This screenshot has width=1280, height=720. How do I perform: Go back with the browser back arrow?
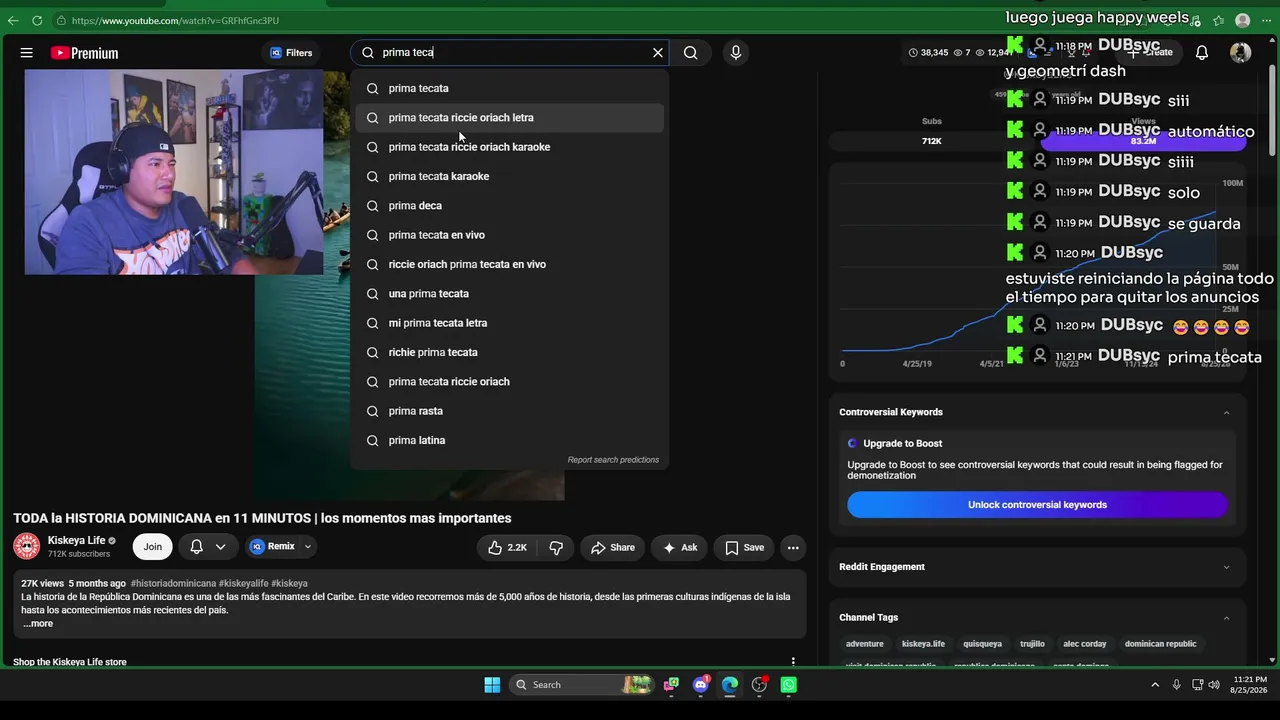tap(13, 20)
